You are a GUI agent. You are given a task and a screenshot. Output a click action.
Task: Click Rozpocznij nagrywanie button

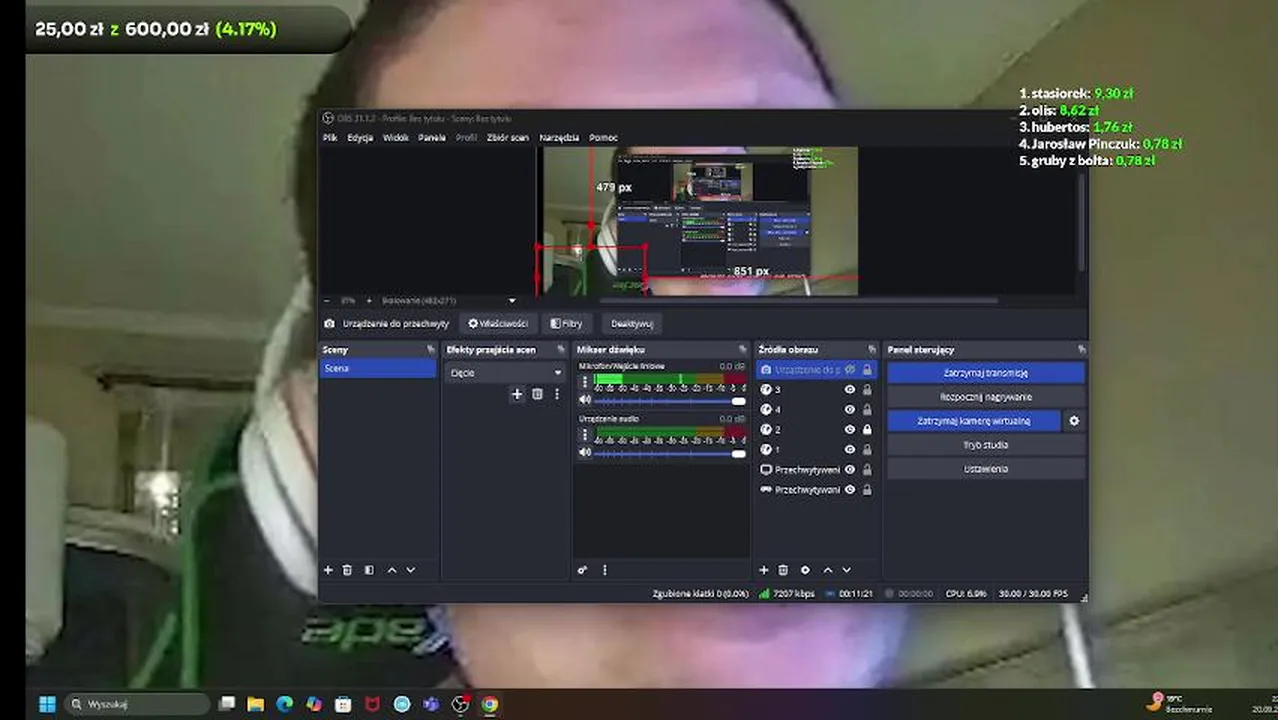tap(986, 397)
